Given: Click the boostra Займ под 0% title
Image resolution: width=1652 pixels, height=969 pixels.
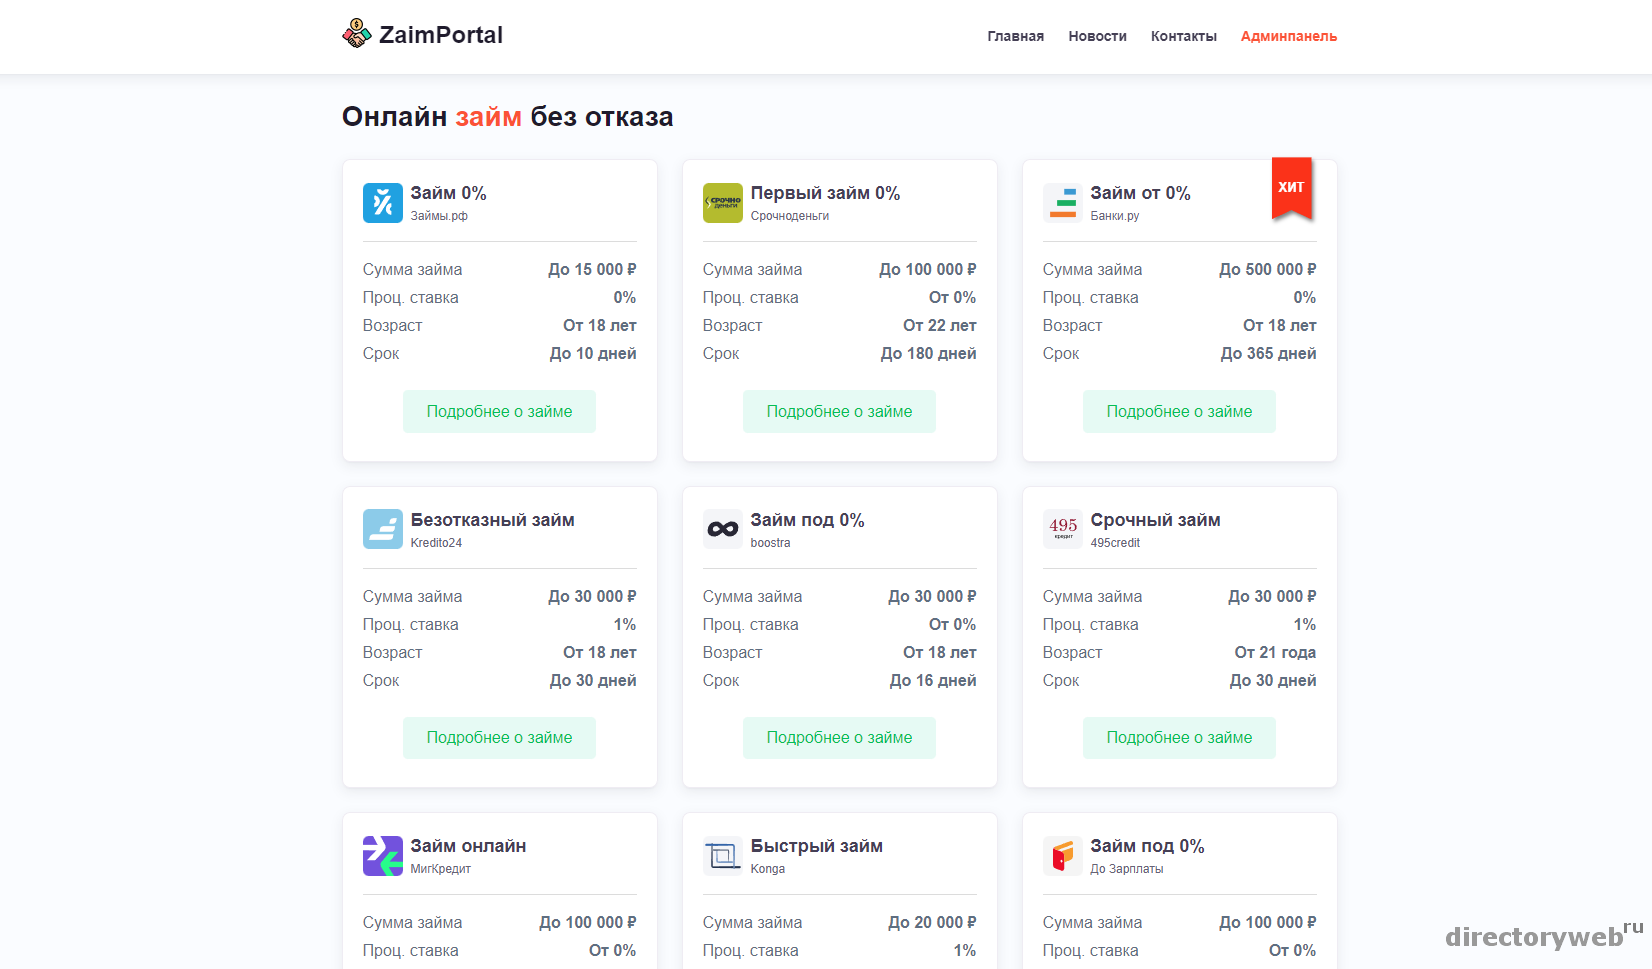Looking at the screenshot, I should coord(807,520).
